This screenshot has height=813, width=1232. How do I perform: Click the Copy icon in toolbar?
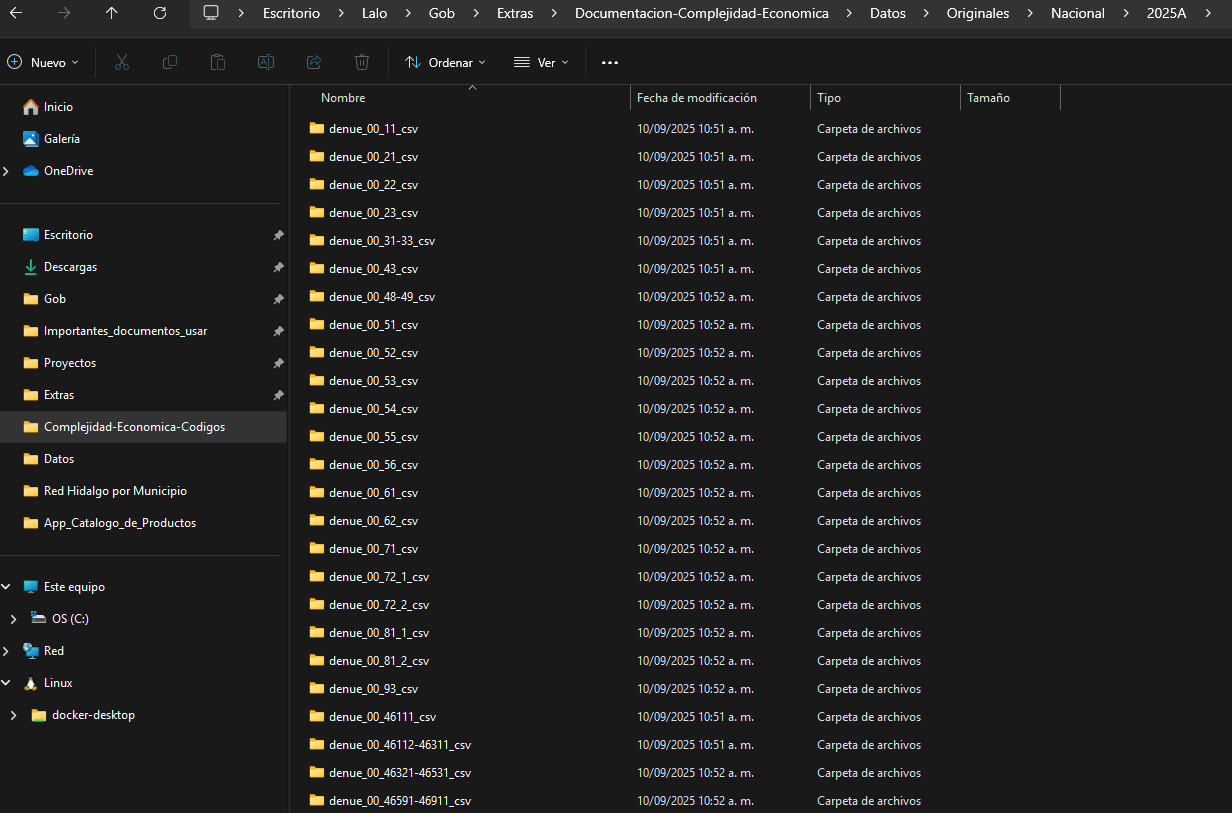click(170, 62)
